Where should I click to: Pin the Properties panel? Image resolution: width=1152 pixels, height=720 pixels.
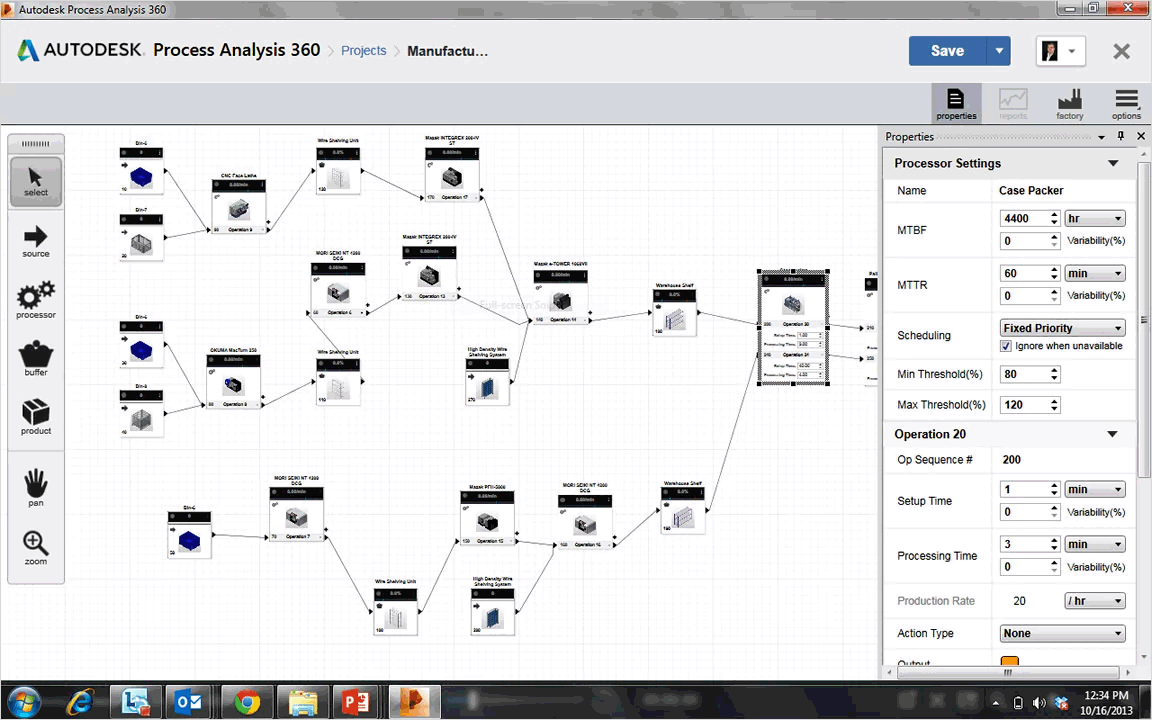click(x=1120, y=136)
